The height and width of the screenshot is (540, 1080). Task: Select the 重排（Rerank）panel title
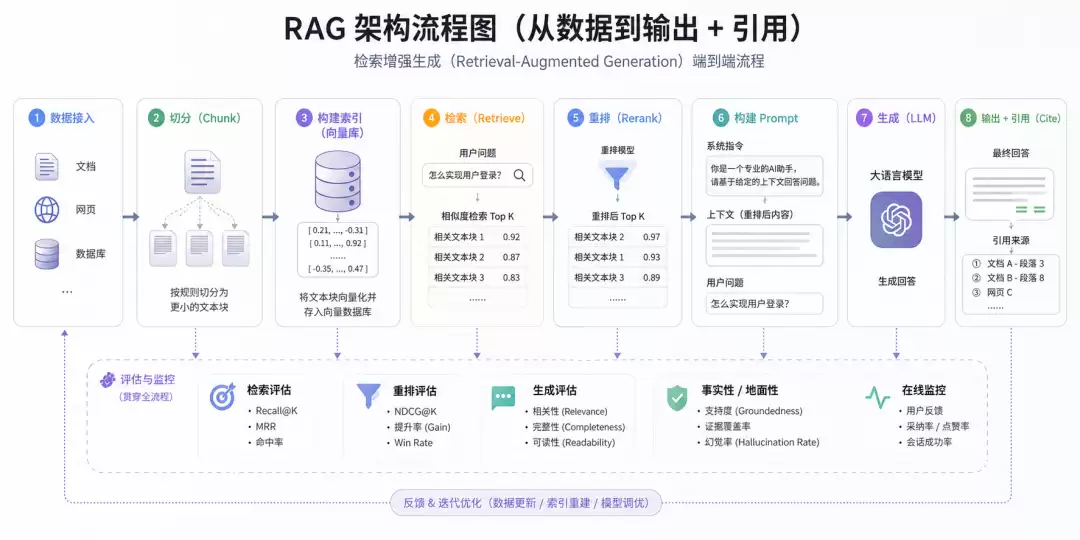pyautogui.click(x=625, y=118)
